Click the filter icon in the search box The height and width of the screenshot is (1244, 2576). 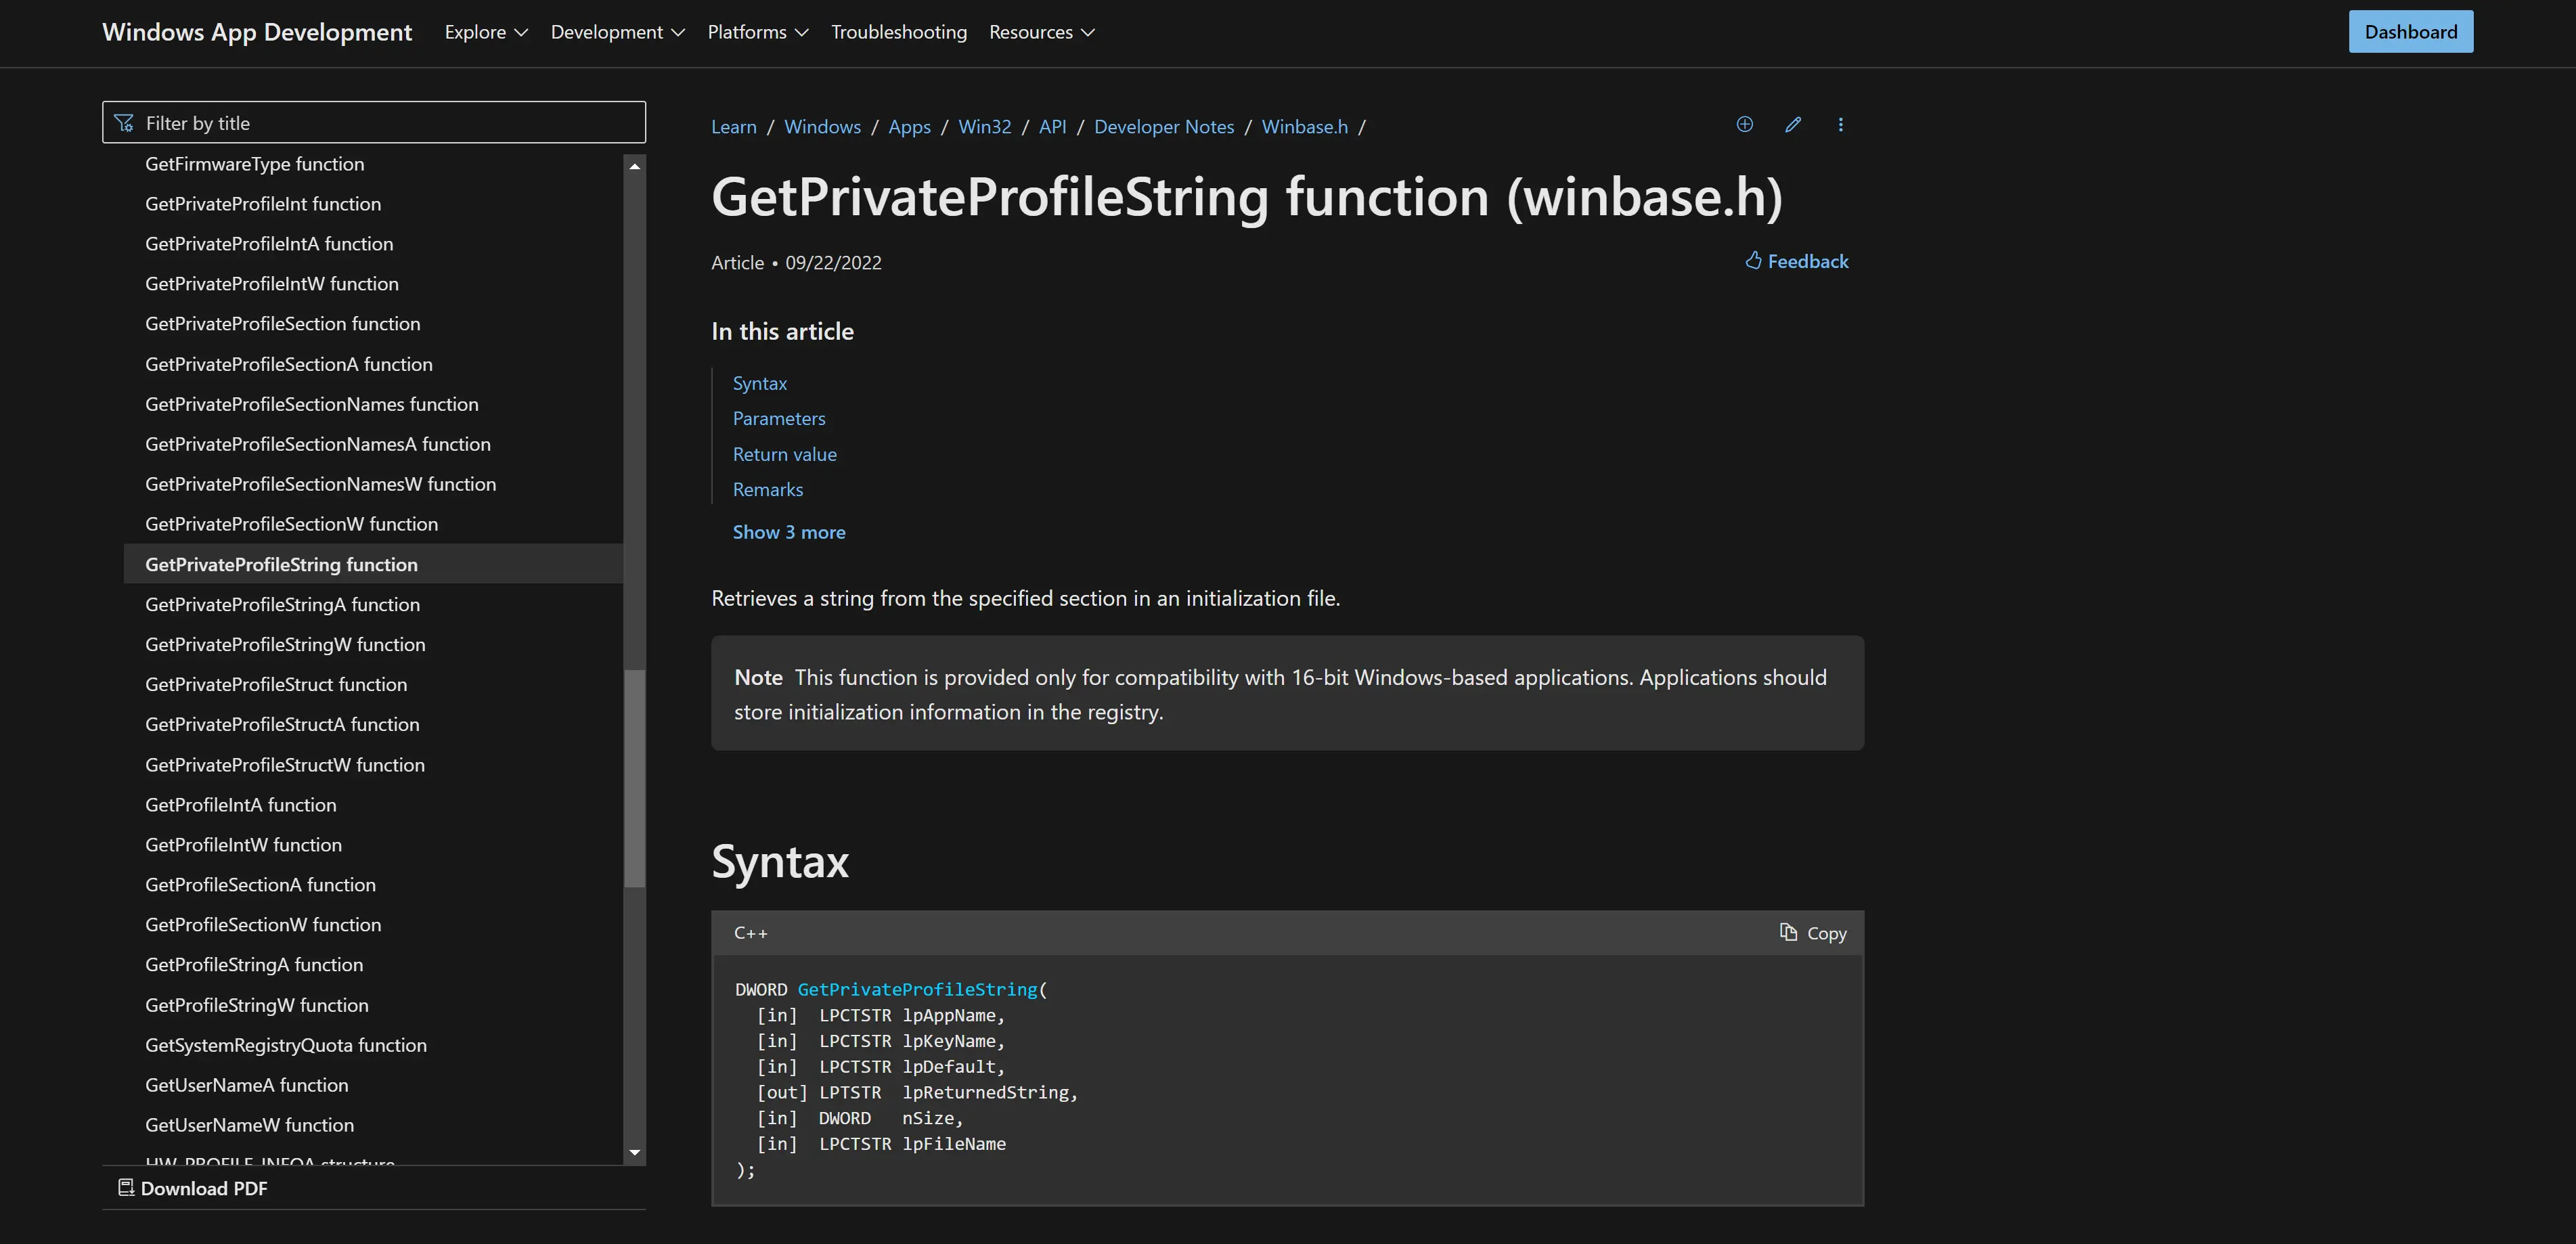(x=124, y=123)
